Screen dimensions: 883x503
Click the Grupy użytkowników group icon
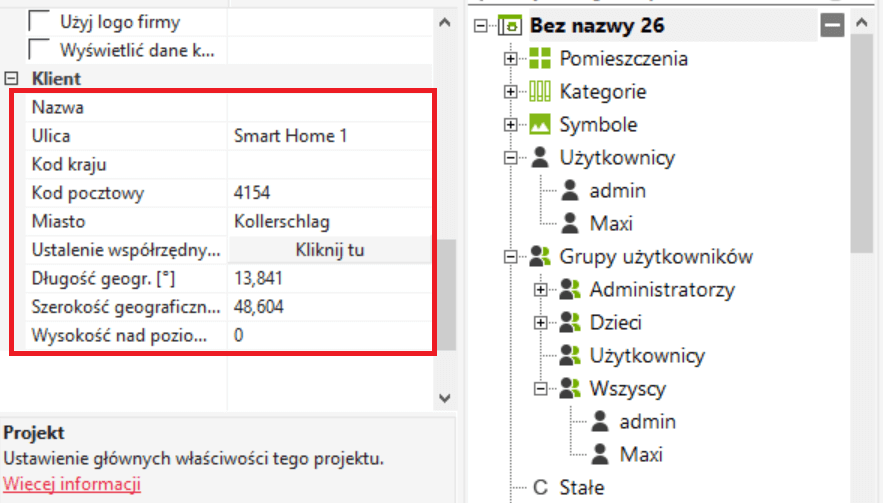click(540, 256)
